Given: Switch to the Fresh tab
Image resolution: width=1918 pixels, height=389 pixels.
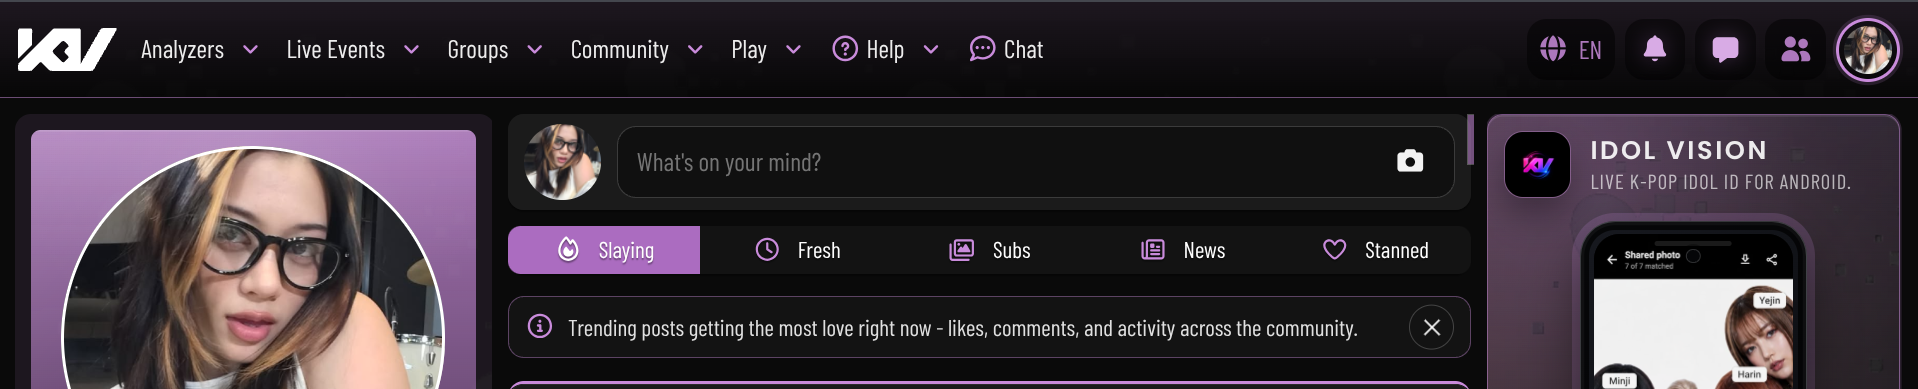Looking at the screenshot, I should [x=797, y=250].
